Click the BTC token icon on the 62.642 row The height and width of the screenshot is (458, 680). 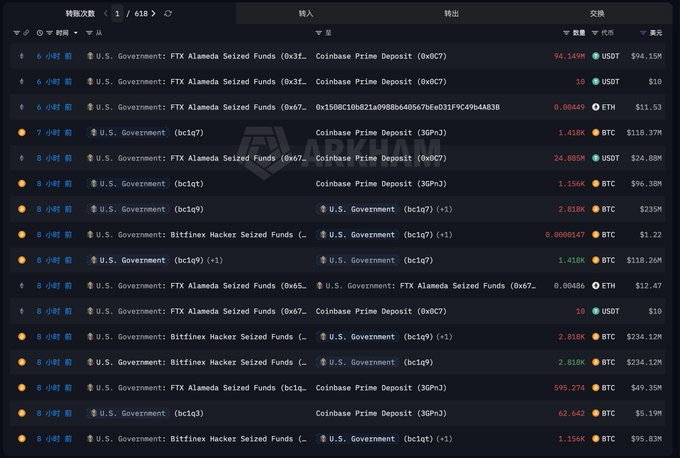[x=596, y=413]
